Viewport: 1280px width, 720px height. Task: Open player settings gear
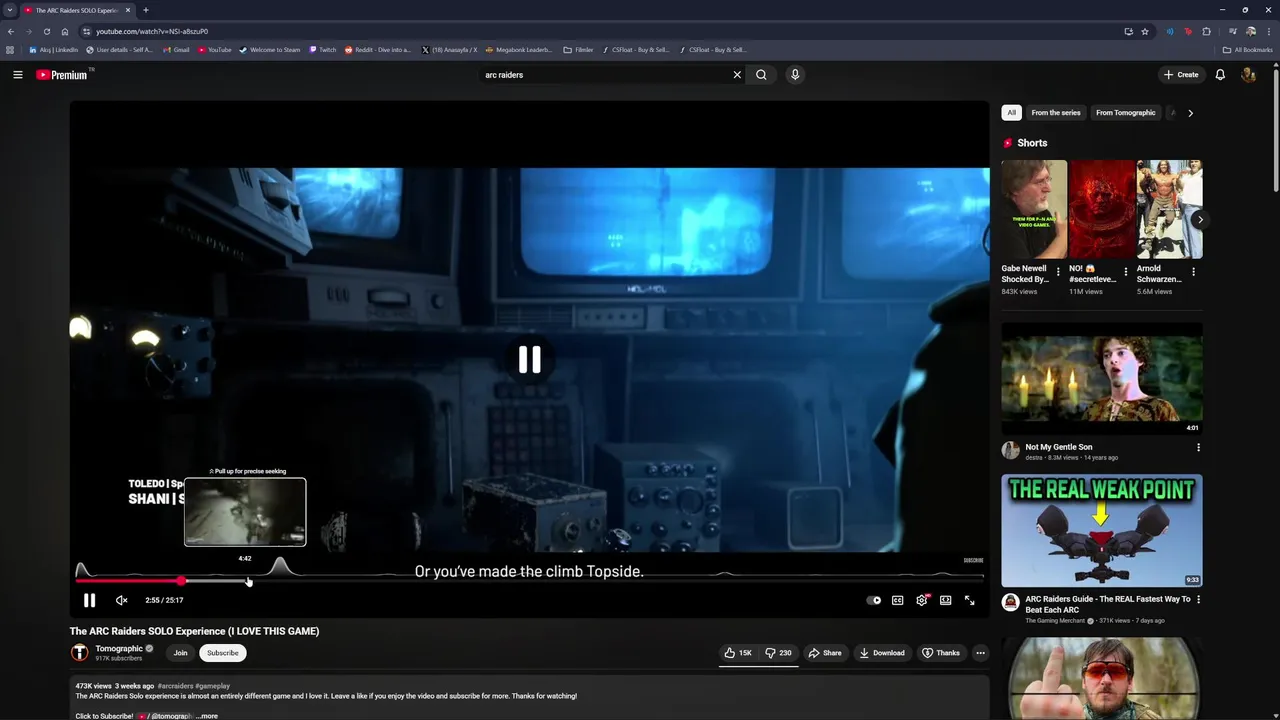click(x=921, y=600)
